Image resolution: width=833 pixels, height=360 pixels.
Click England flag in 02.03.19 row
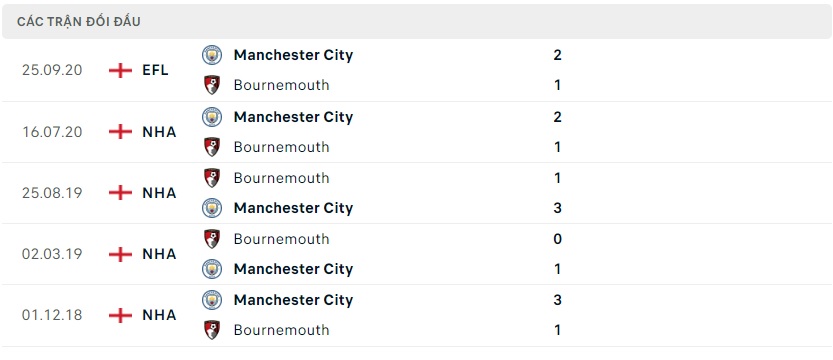120,254
